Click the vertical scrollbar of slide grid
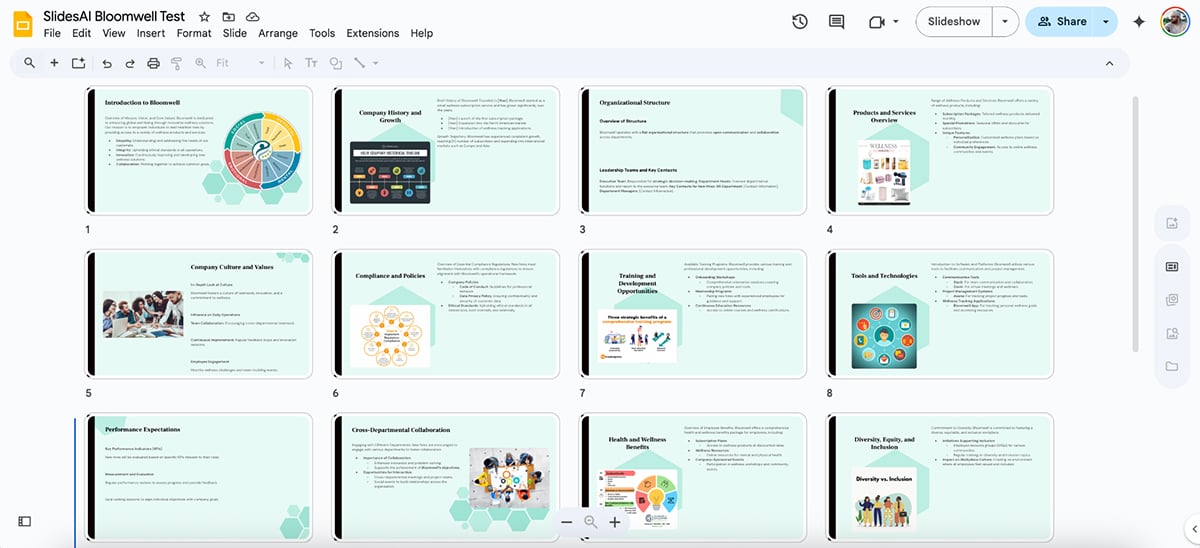Viewport: 1200px width, 548px height. click(1134, 223)
